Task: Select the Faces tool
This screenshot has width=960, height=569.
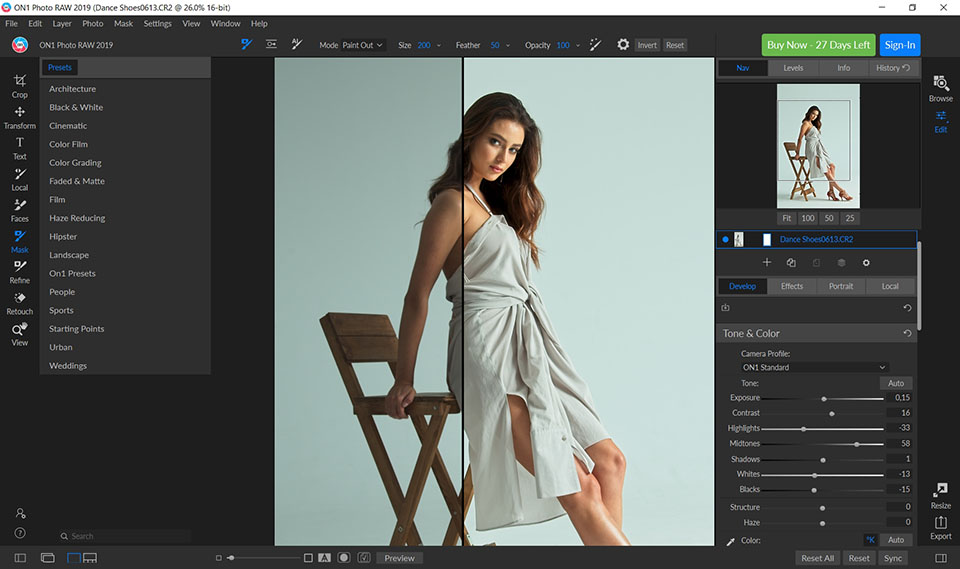Action: point(20,211)
